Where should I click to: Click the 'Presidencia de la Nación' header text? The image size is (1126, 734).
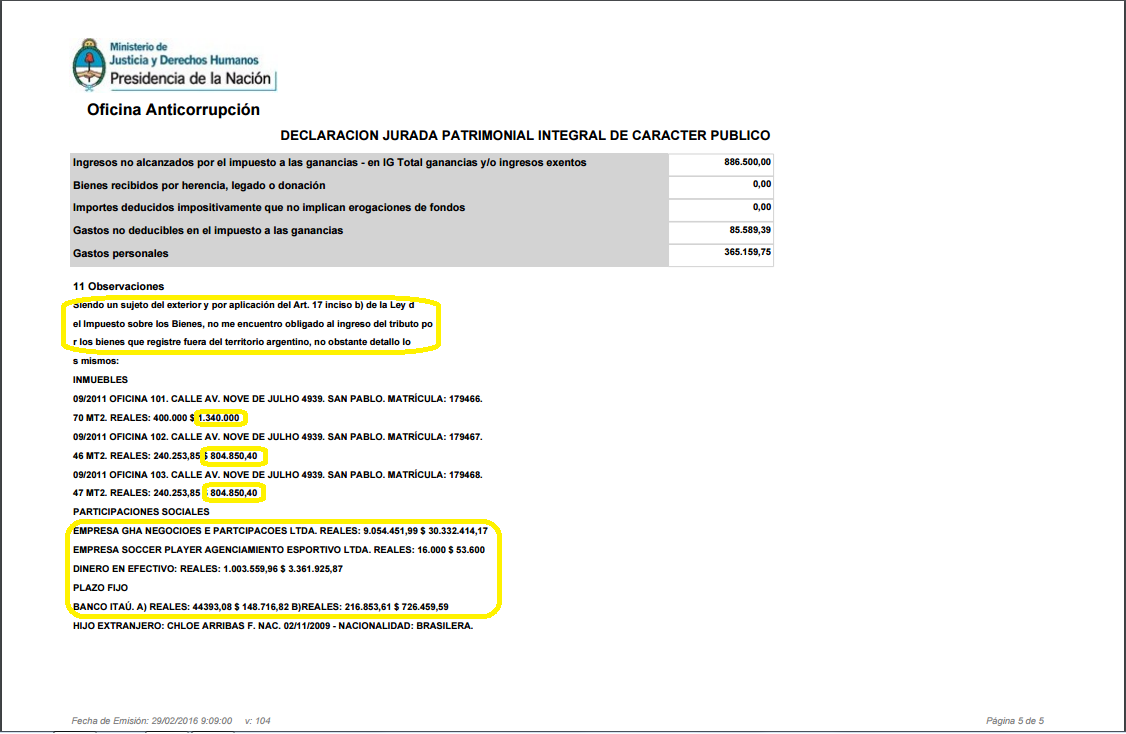point(190,79)
